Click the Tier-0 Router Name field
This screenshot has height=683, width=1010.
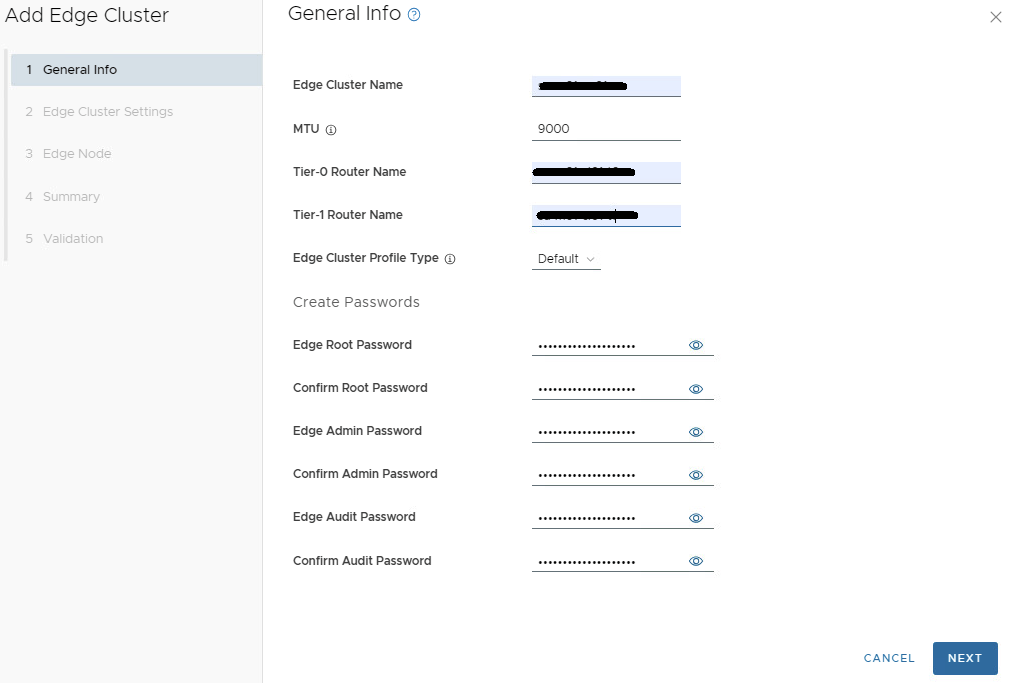point(606,173)
